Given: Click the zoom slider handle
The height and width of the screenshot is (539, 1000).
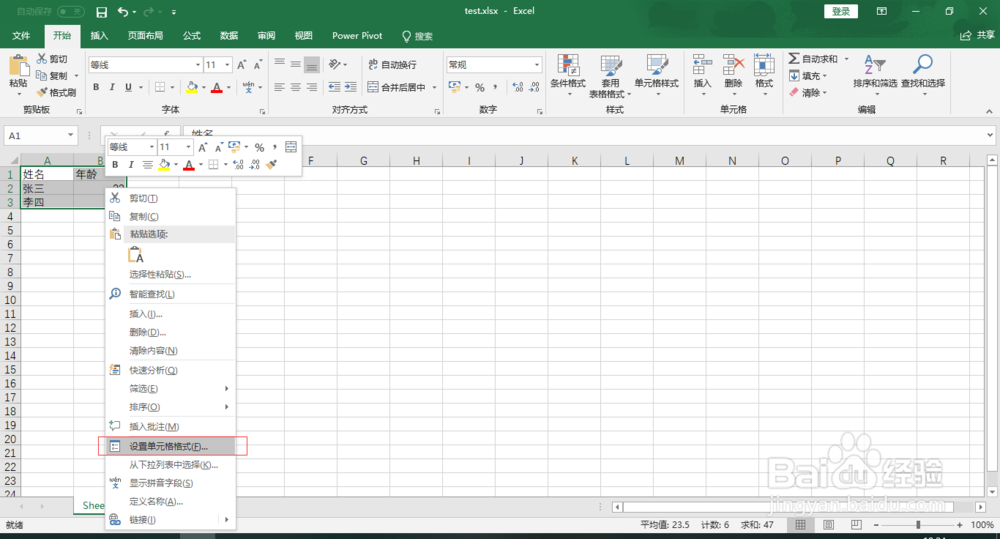Looking at the screenshot, I should (x=918, y=525).
